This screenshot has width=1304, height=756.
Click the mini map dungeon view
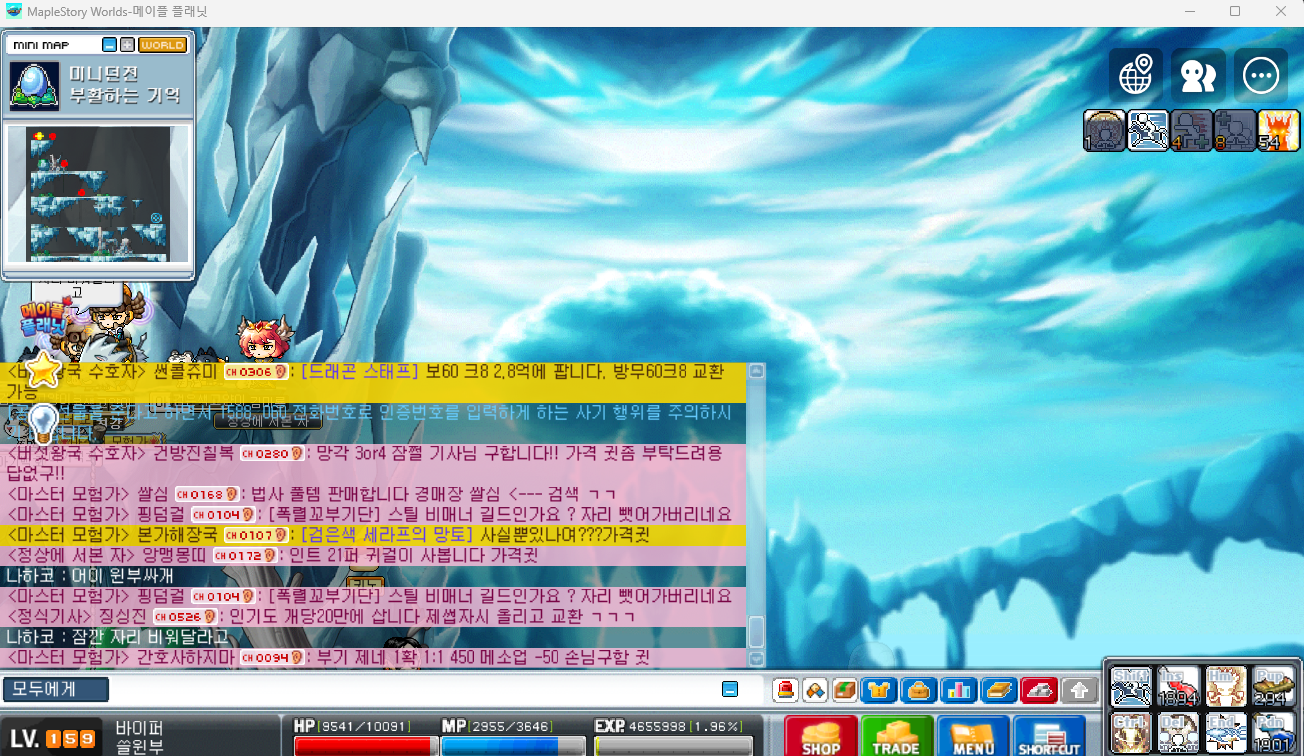pos(99,194)
